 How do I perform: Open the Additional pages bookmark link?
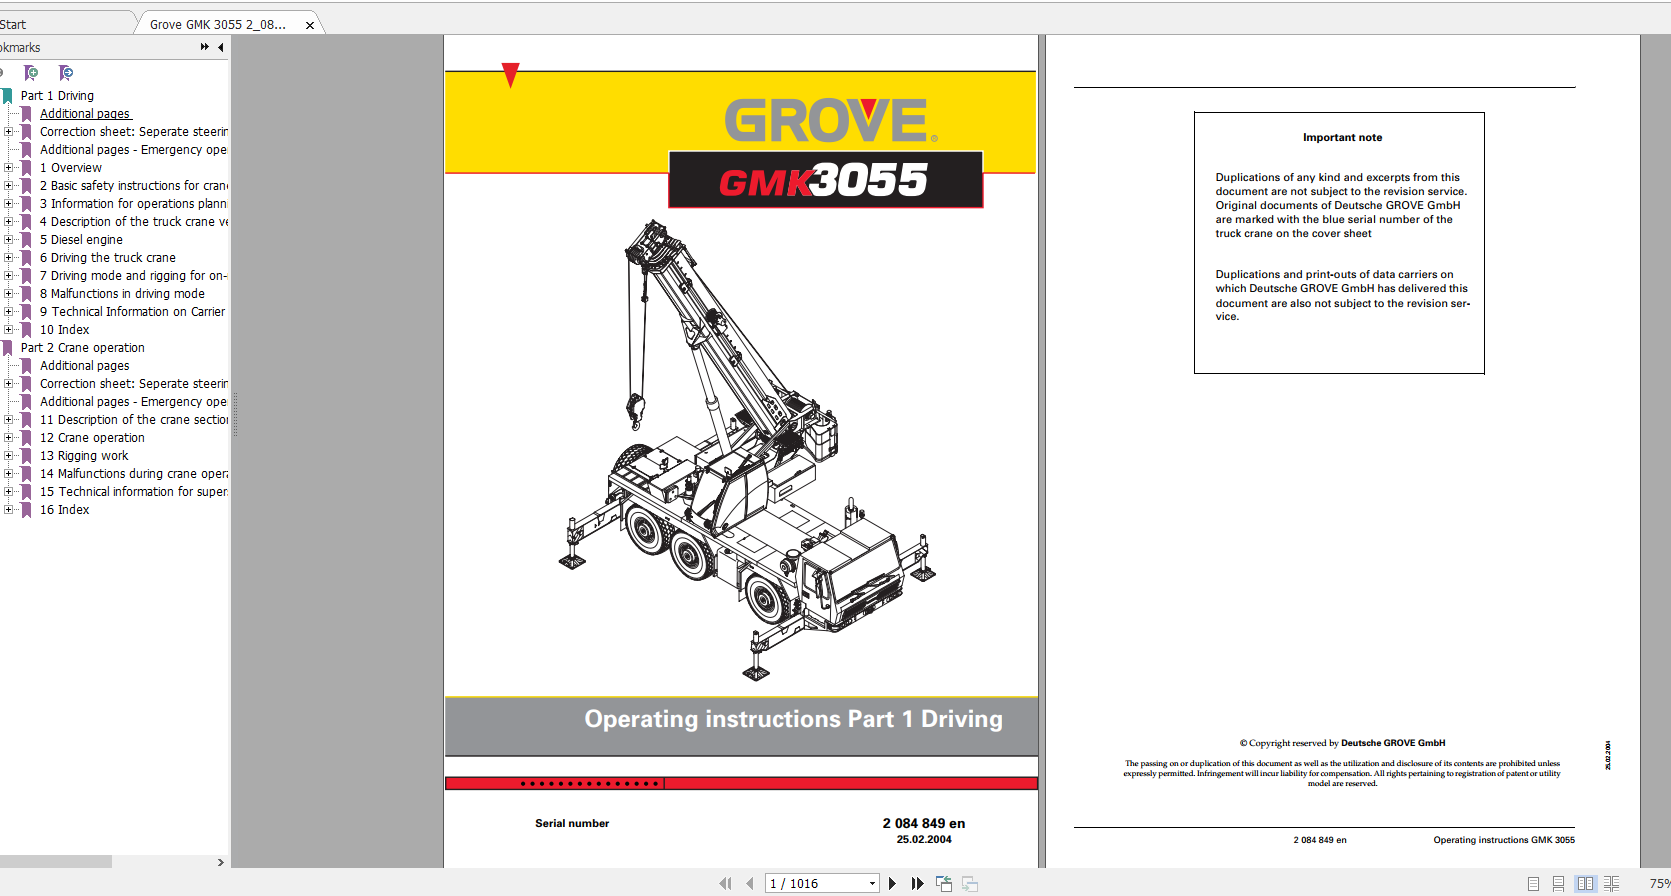coord(86,114)
